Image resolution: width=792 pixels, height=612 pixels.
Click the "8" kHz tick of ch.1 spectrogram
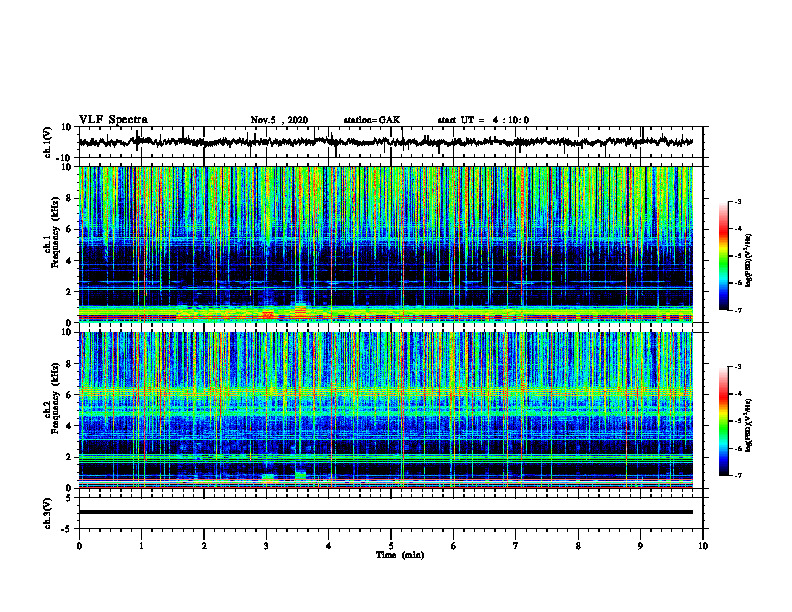click(70, 198)
